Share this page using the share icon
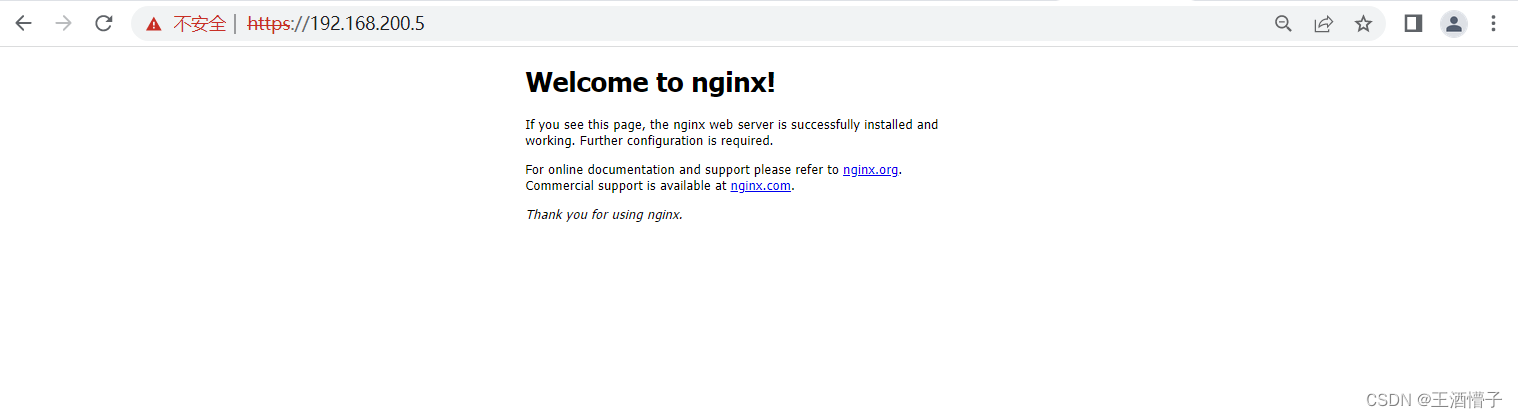The image size is (1518, 418). pos(1323,24)
